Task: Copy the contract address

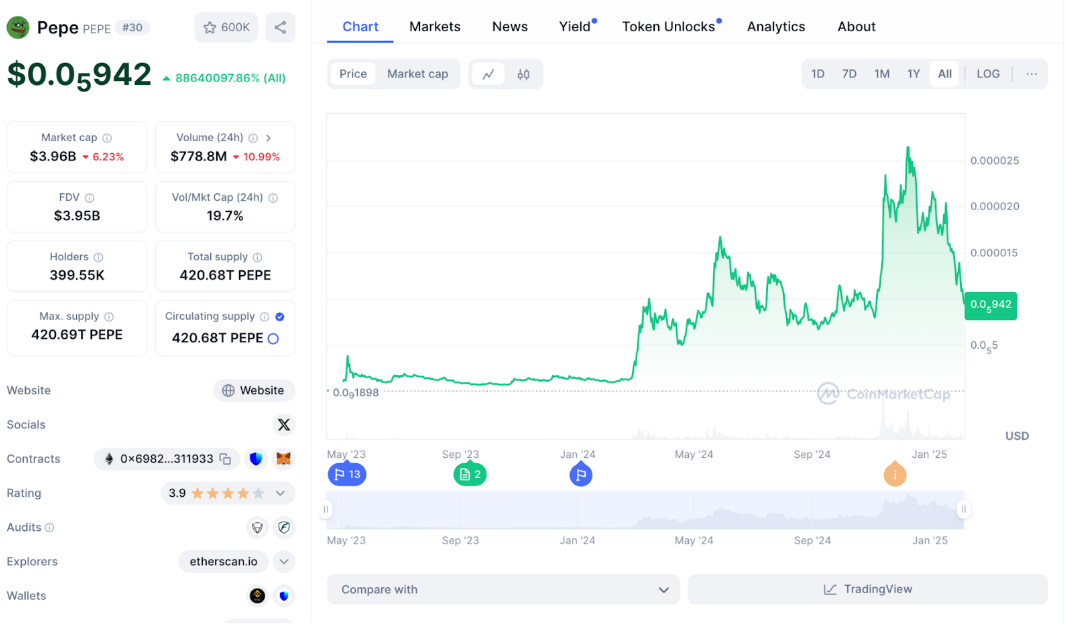Action: pyautogui.click(x=226, y=459)
